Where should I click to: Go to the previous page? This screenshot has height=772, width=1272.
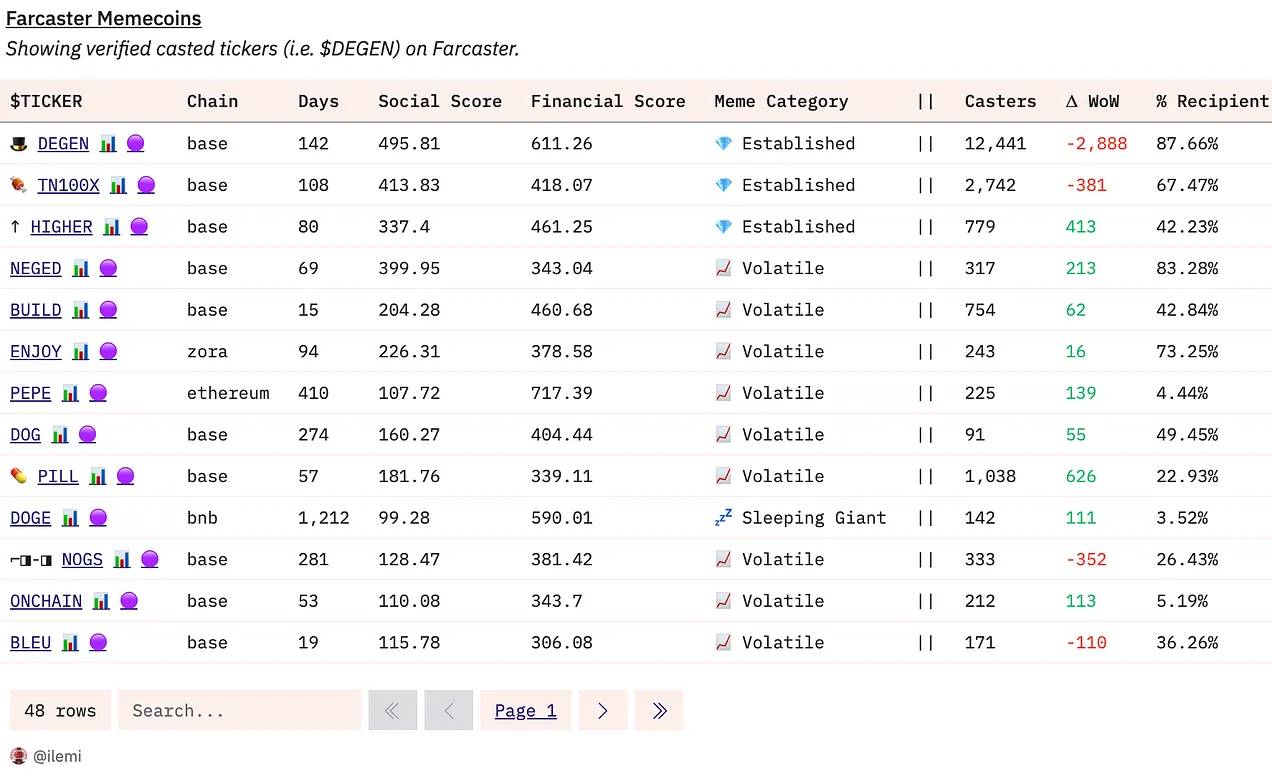(x=448, y=710)
